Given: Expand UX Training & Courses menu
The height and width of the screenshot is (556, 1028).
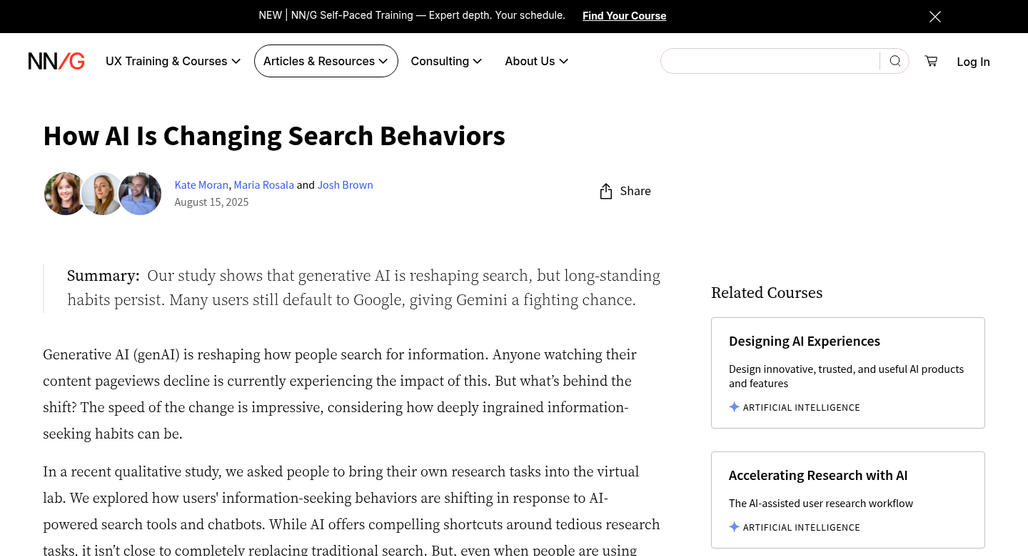Looking at the screenshot, I should click(173, 61).
